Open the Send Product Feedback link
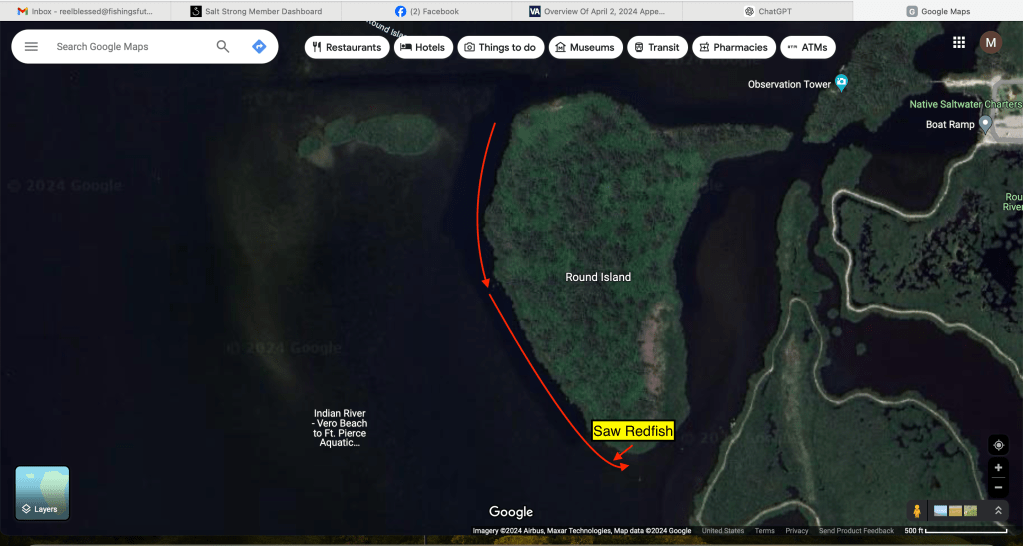The height and width of the screenshot is (546, 1023). [x=856, y=531]
